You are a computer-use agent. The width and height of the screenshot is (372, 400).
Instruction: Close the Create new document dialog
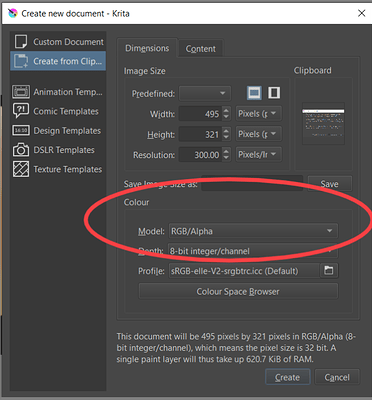(x=361, y=13)
